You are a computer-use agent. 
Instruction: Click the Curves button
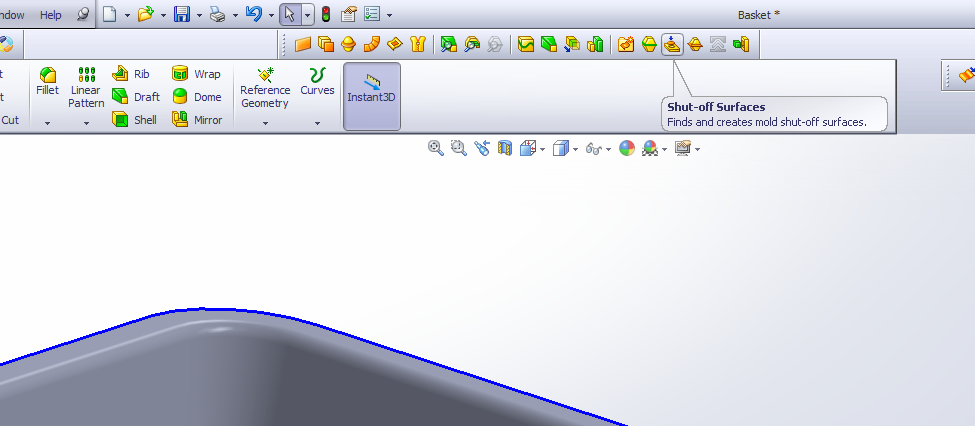(x=317, y=81)
